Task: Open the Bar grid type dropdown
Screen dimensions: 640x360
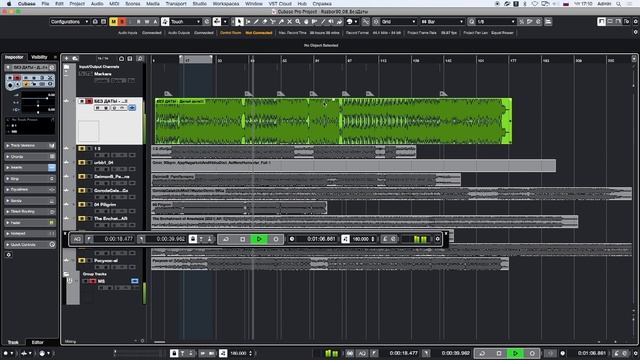Action: (442, 22)
